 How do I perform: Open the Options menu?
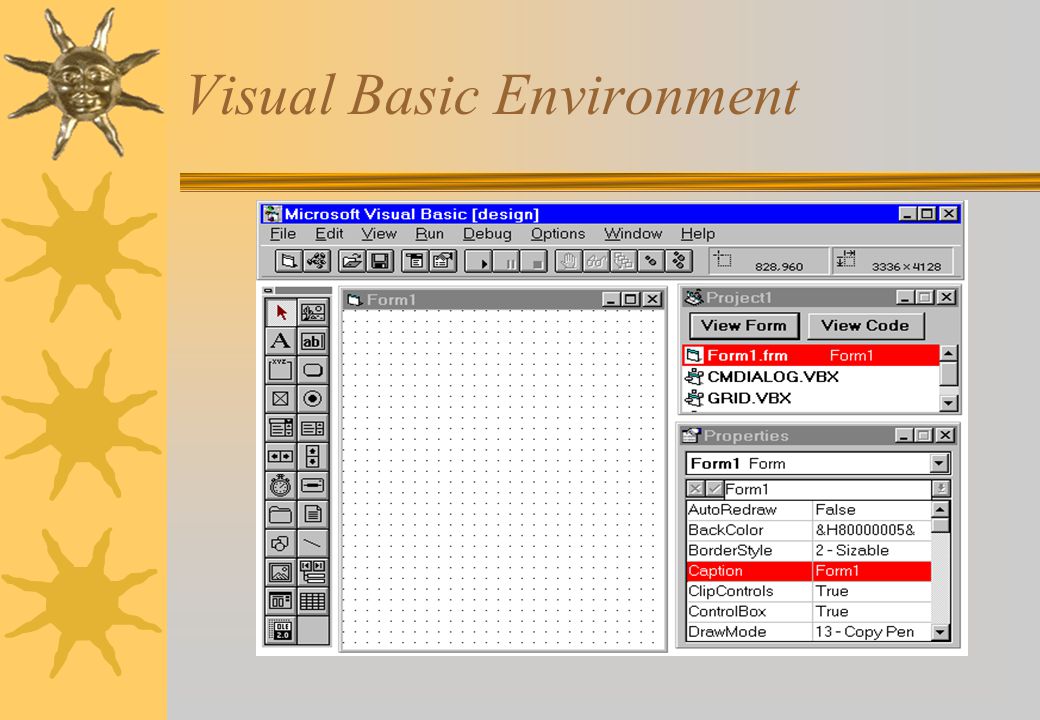pos(558,233)
